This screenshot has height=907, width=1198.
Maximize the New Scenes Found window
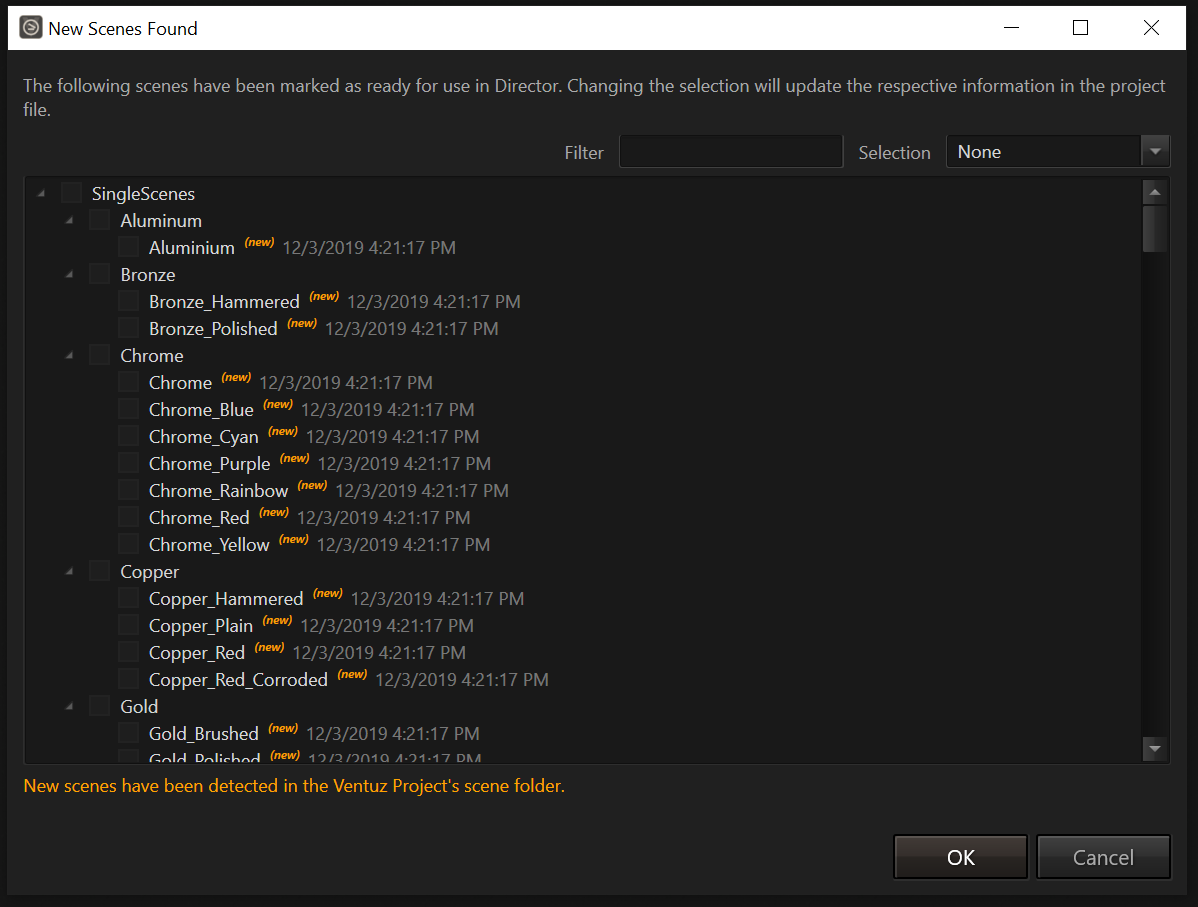pyautogui.click(x=1080, y=28)
